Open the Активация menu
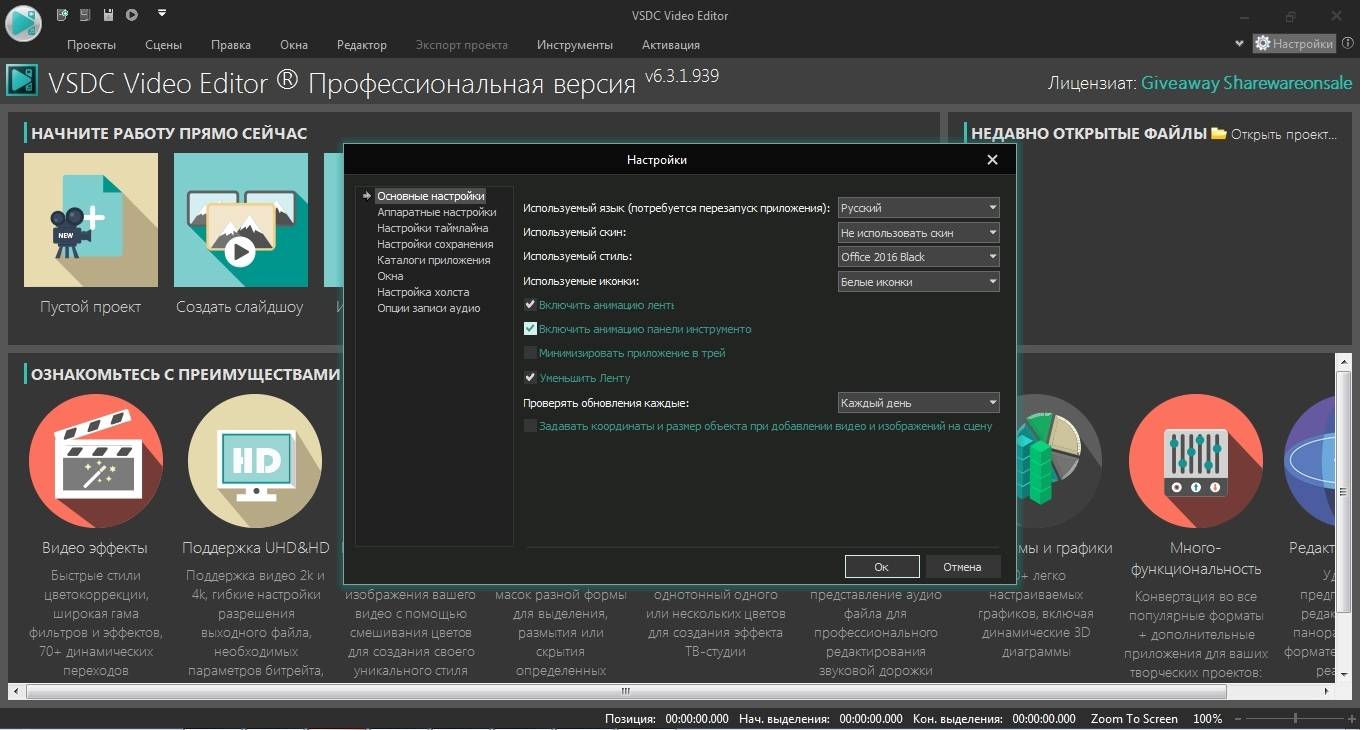 671,45
